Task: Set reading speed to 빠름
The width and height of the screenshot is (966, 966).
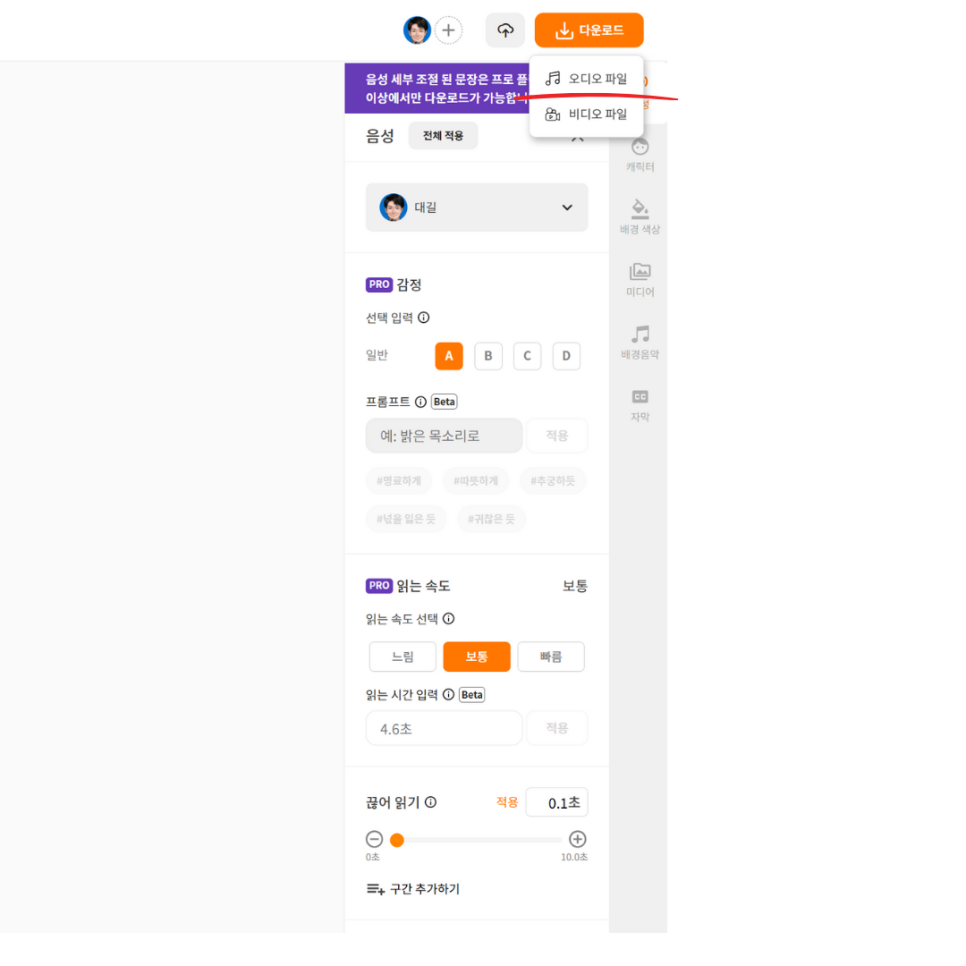Action: pyautogui.click(x=551, y=657)
